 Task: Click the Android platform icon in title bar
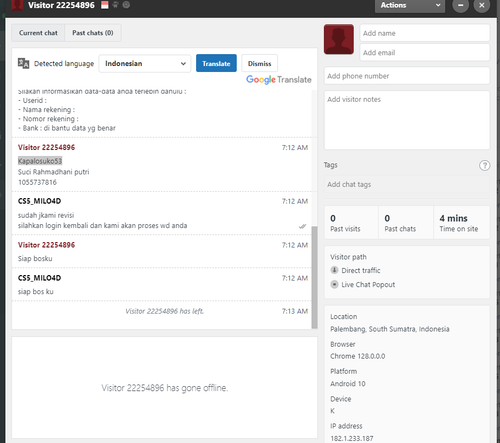click(x=116, y=5)
